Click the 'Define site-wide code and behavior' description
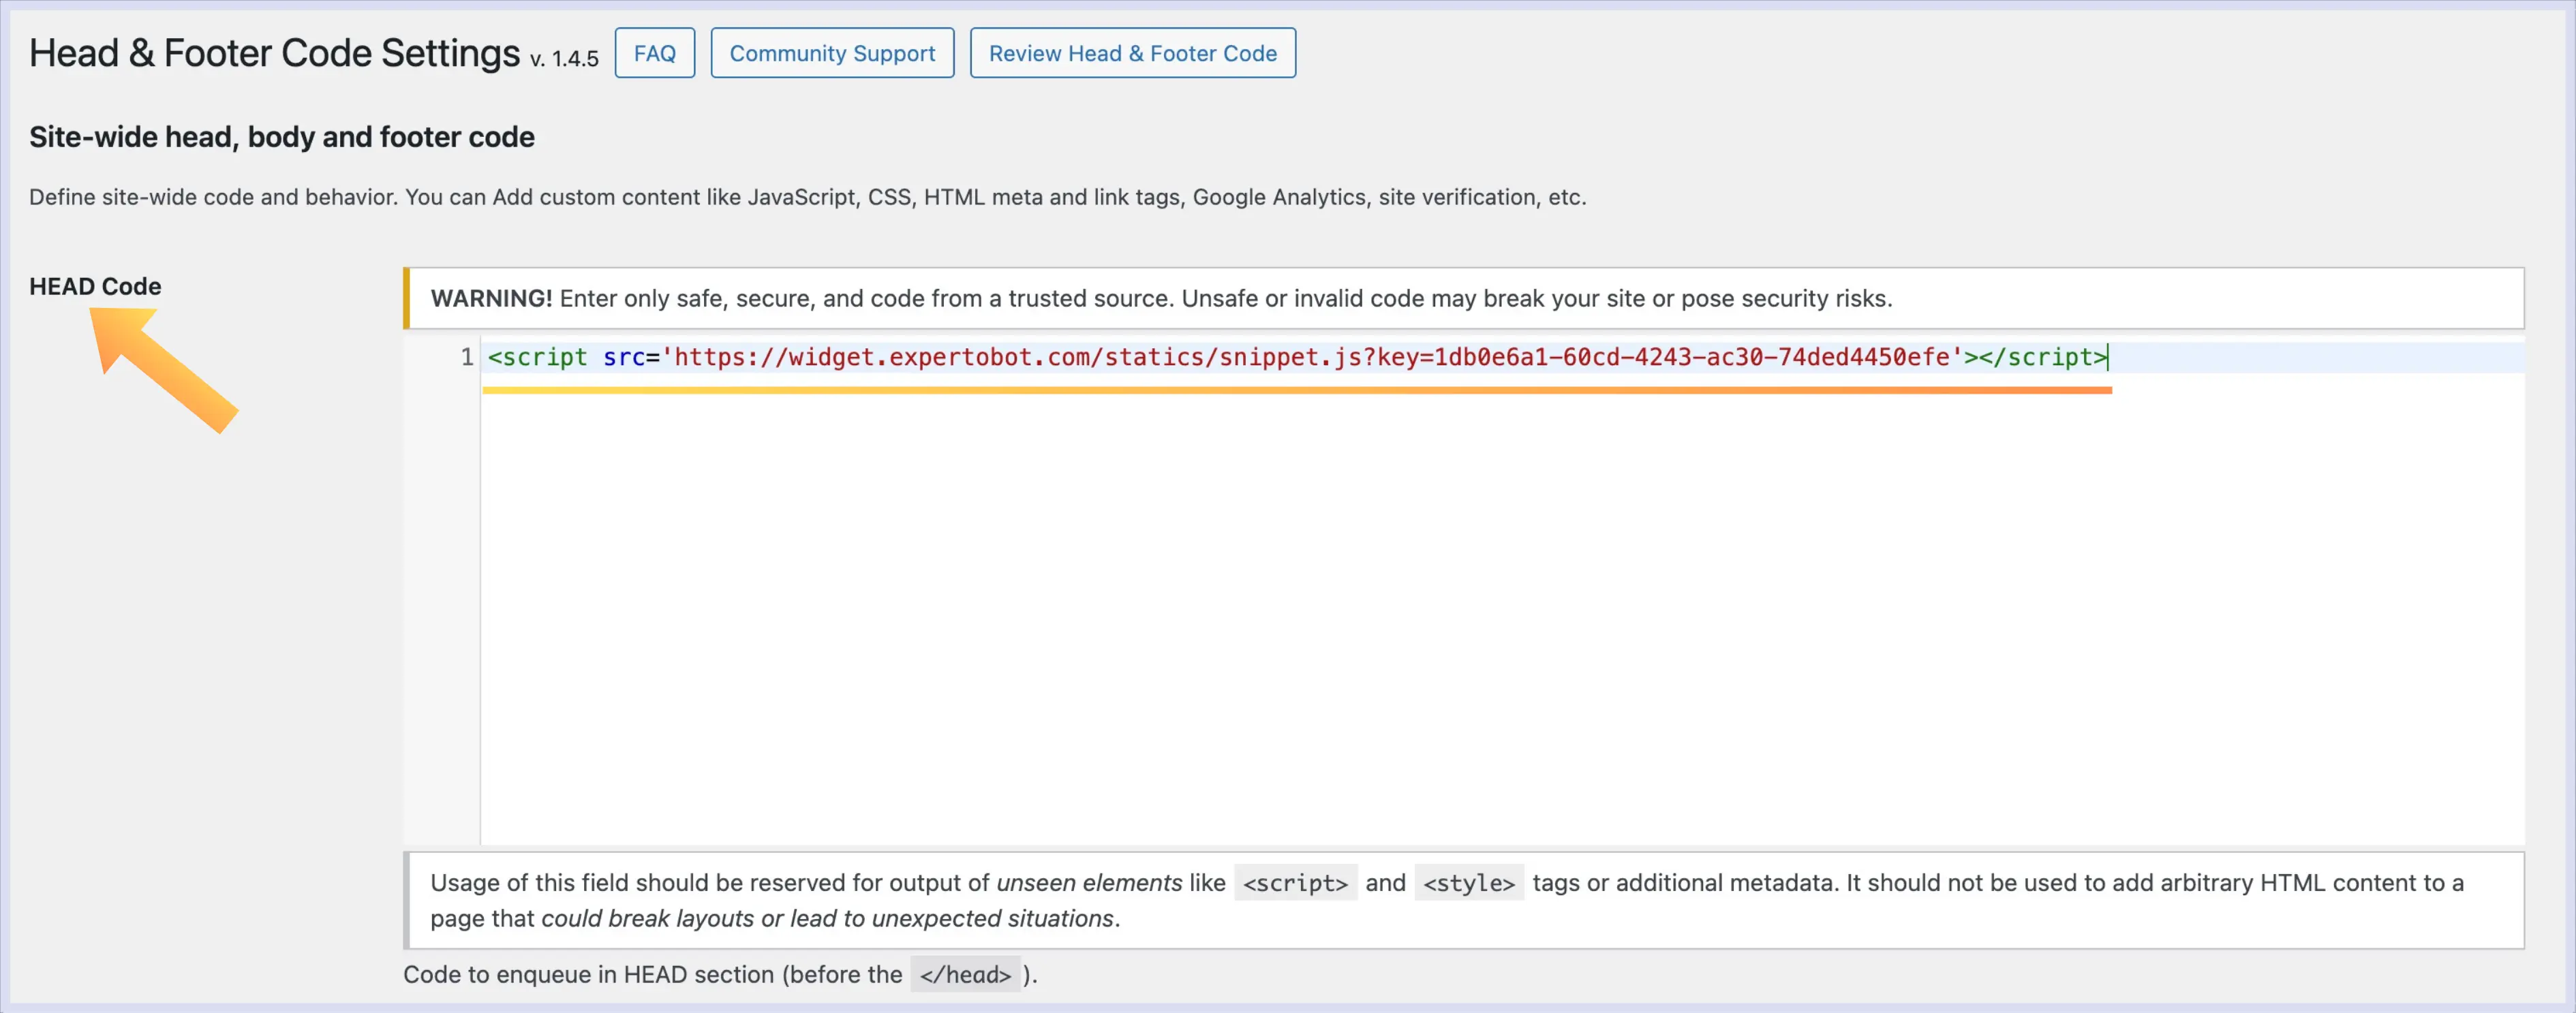Image resolution: width=2576 pixels, height=1013 pixels. click(807, 197)
